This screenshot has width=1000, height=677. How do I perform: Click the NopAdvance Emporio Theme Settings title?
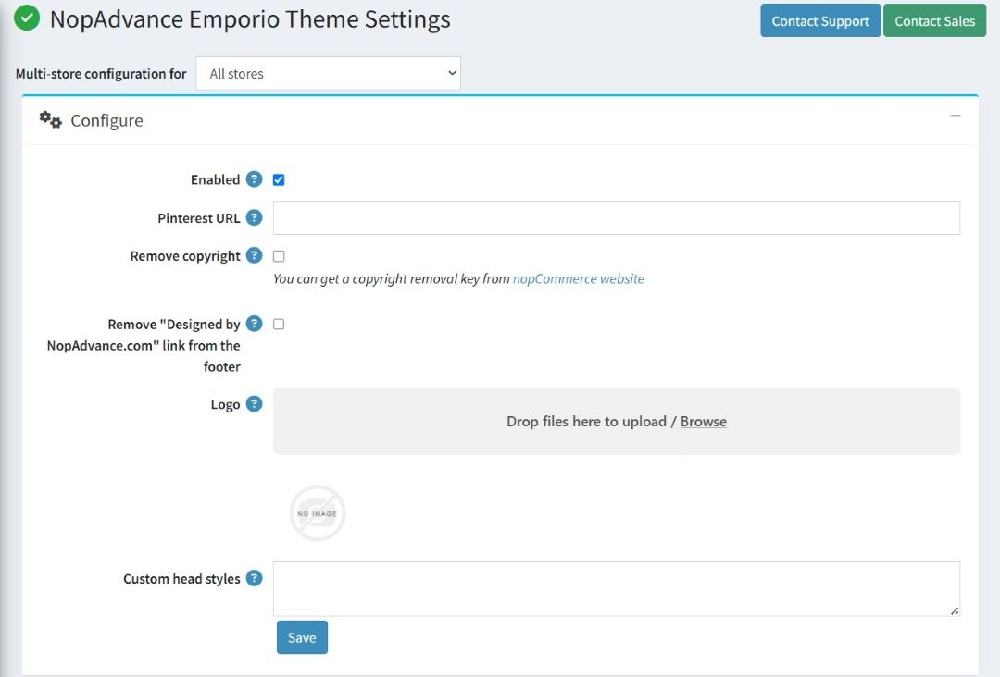pos(250,19)
